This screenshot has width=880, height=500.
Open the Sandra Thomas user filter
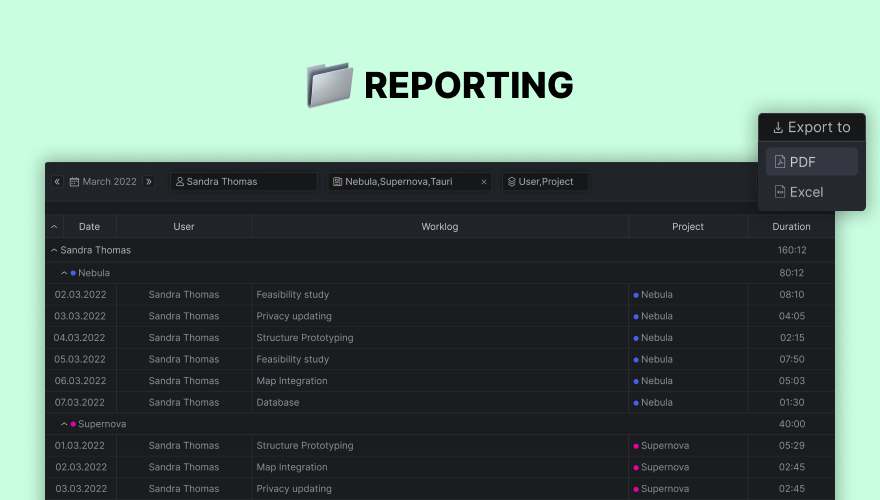click(x=244, y=182)
